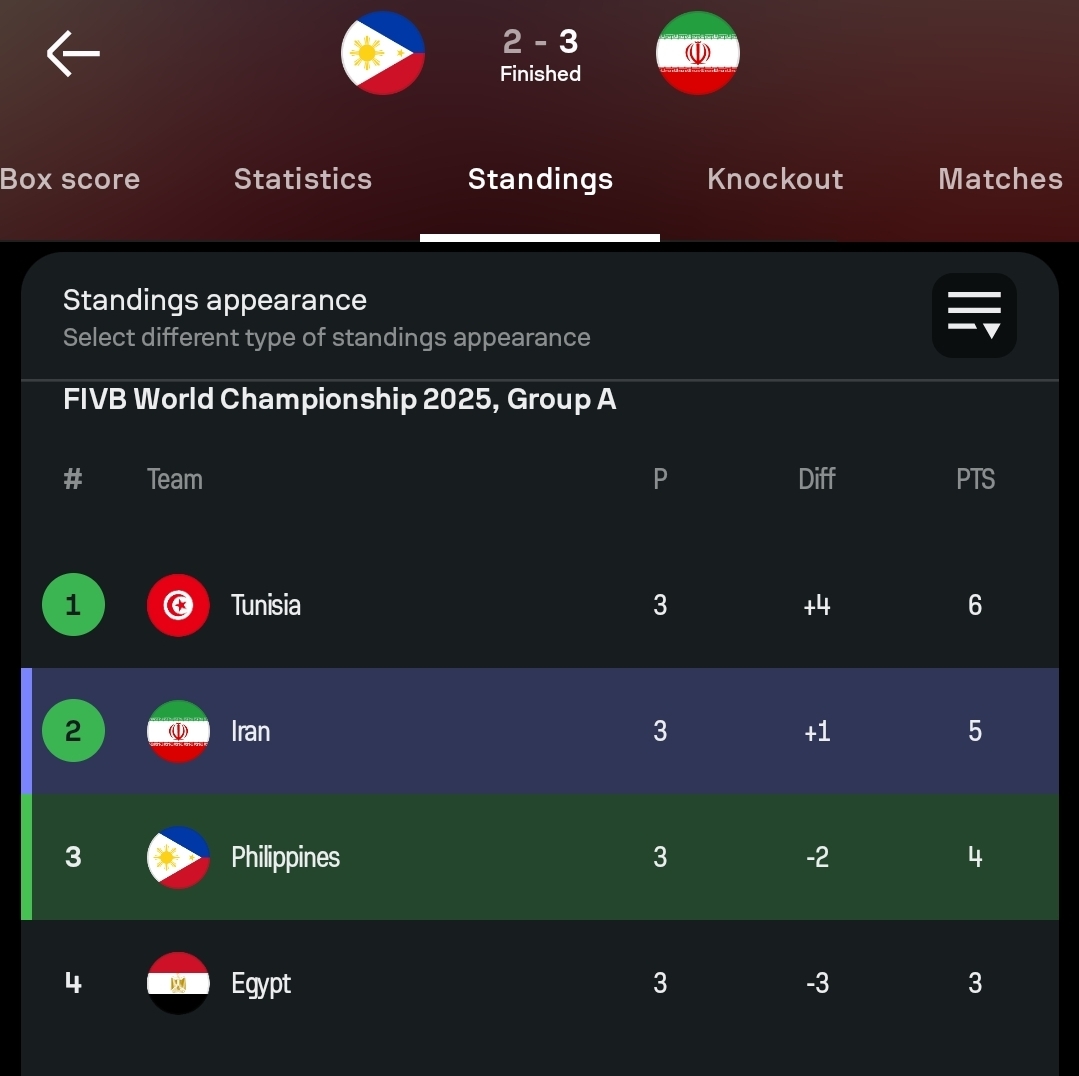
Task: Select the Iran flag in the standings row
Action: 178,731
